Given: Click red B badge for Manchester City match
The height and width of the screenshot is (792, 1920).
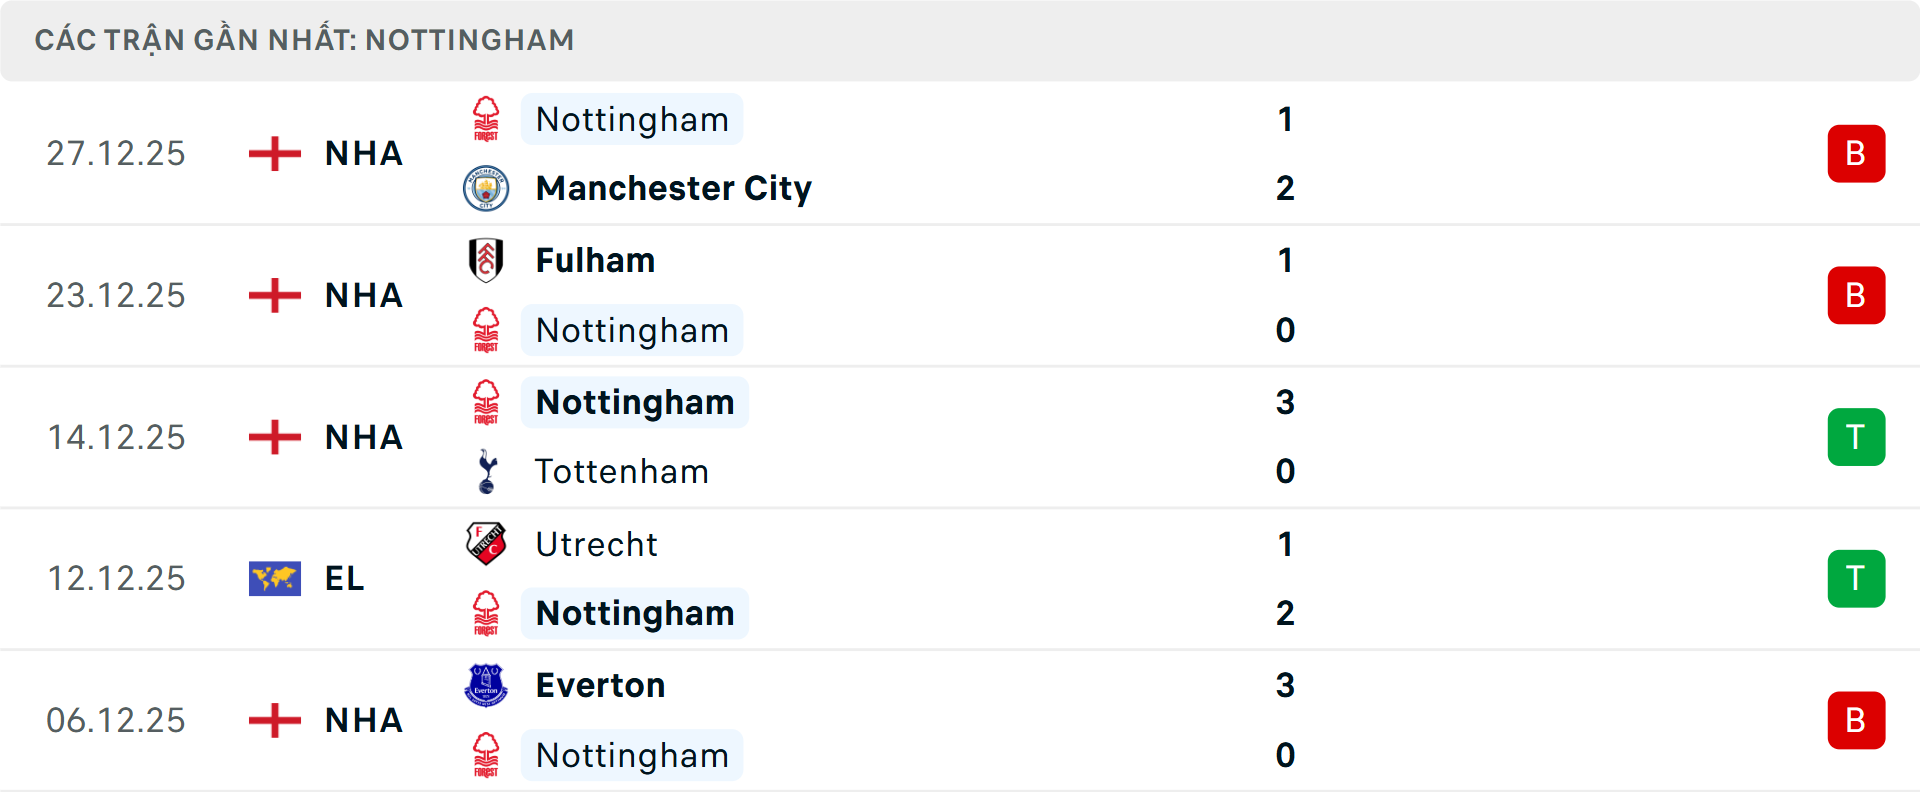Looking at the screenshot, I should (x=1856, y=154).
